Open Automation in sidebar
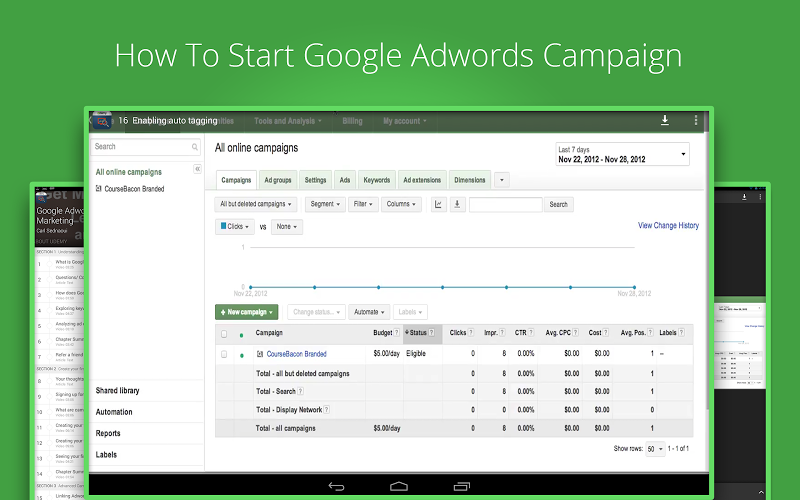Screen dimensions: 800x500 114,412
